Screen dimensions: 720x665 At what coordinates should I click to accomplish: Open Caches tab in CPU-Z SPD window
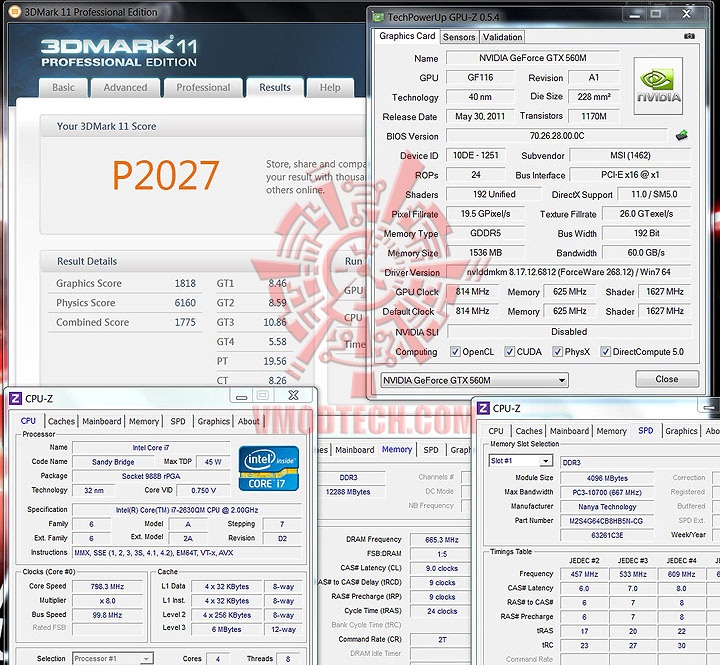click(x=529, y=431)
